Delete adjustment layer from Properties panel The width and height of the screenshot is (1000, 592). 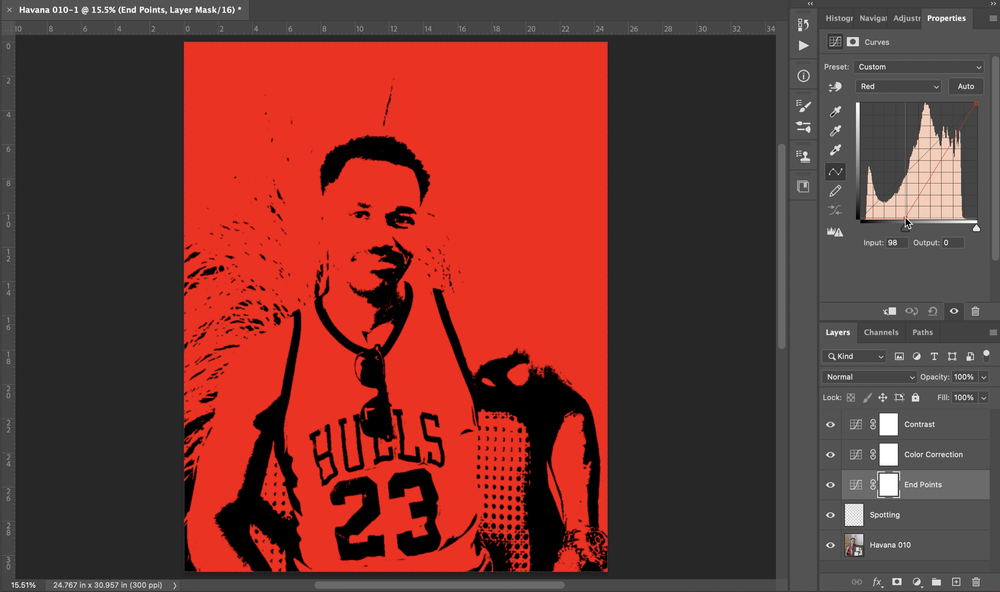coord(975,311)
